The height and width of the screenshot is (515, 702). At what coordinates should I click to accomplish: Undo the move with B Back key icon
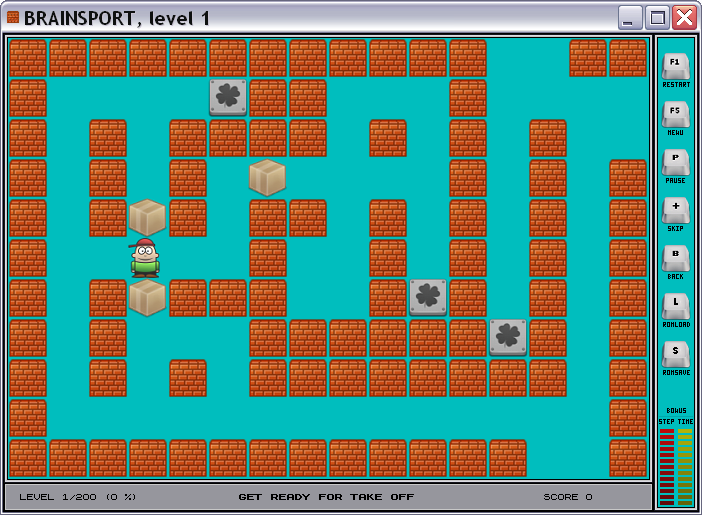coord(676,258)
